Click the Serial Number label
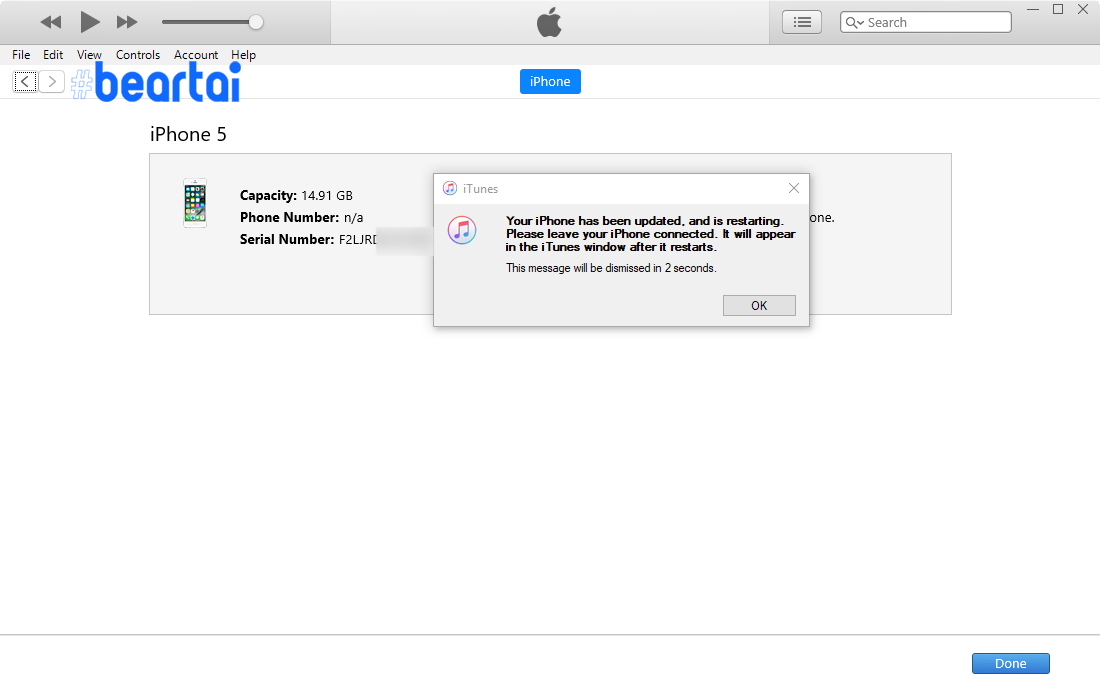The height and width of the screenshot is (691, 1100). pos(287,239)
